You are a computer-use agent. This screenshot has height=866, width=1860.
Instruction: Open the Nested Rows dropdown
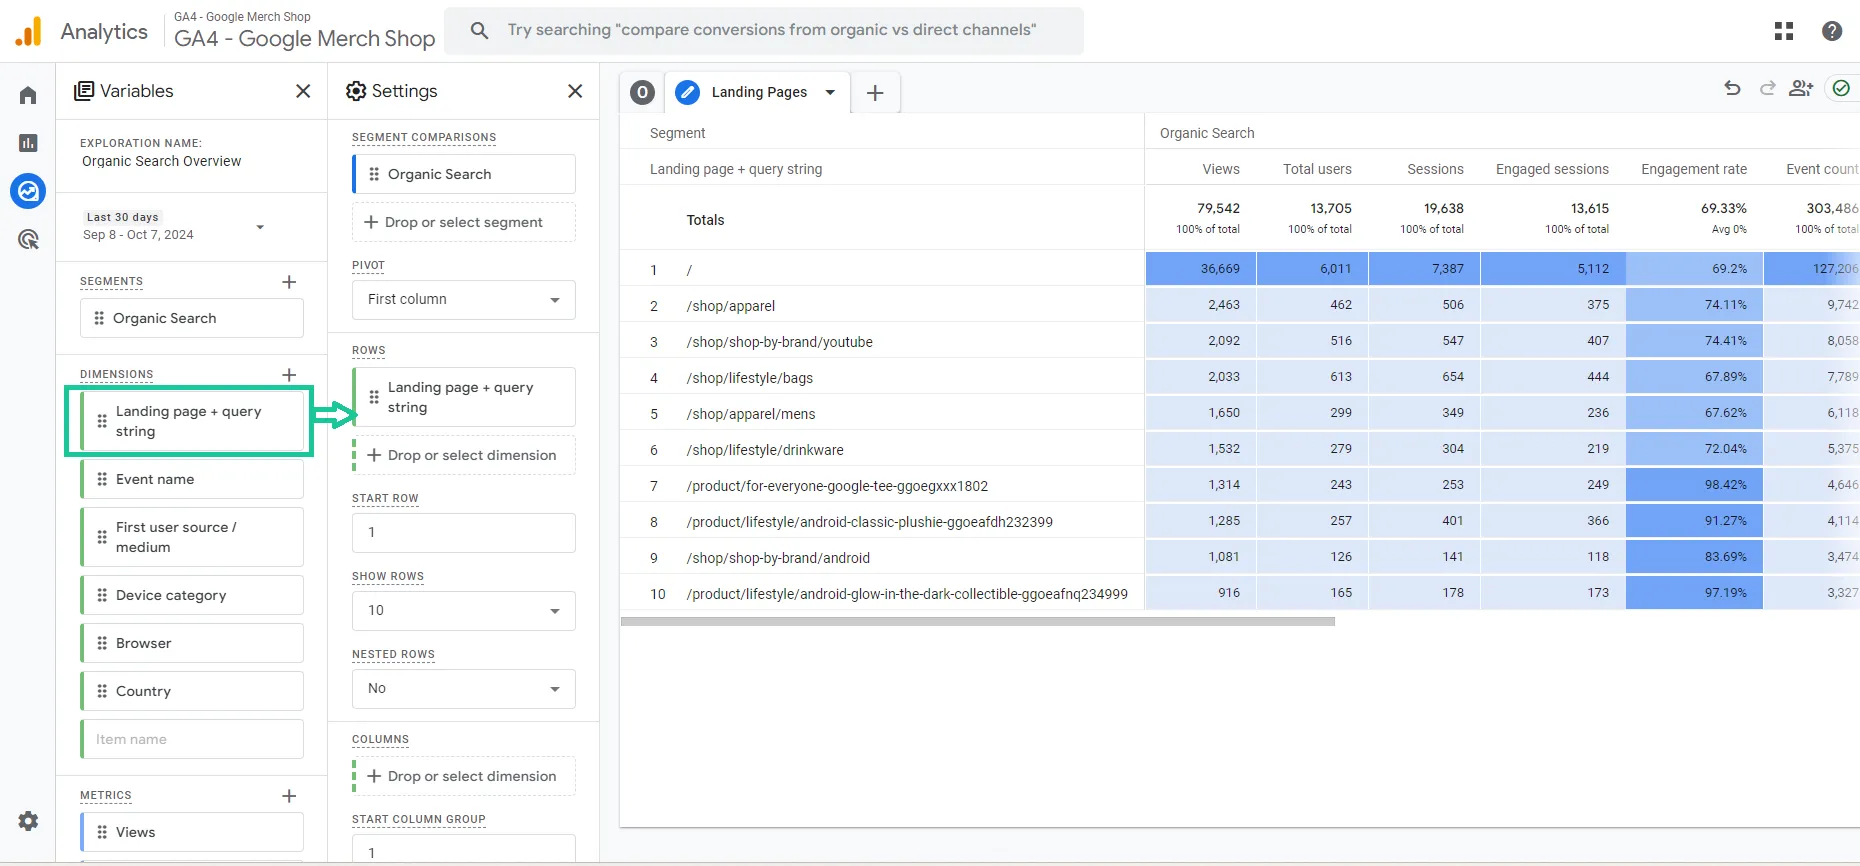[464, 688]
